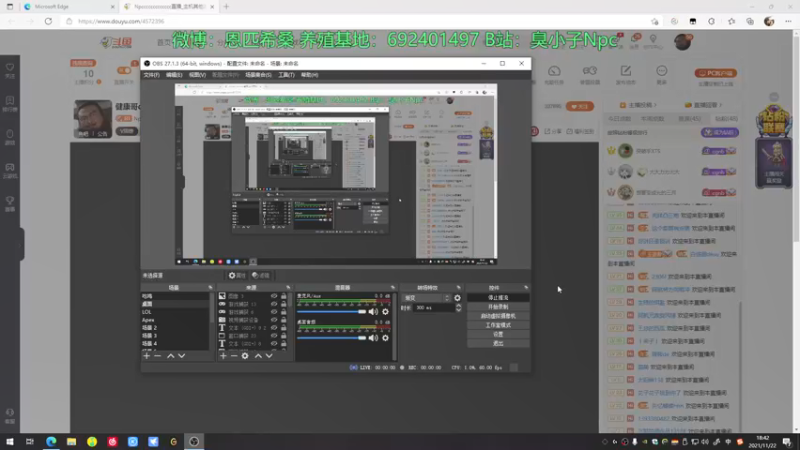Pop out the 控件 dock using its header icon

tap(526, 288)
